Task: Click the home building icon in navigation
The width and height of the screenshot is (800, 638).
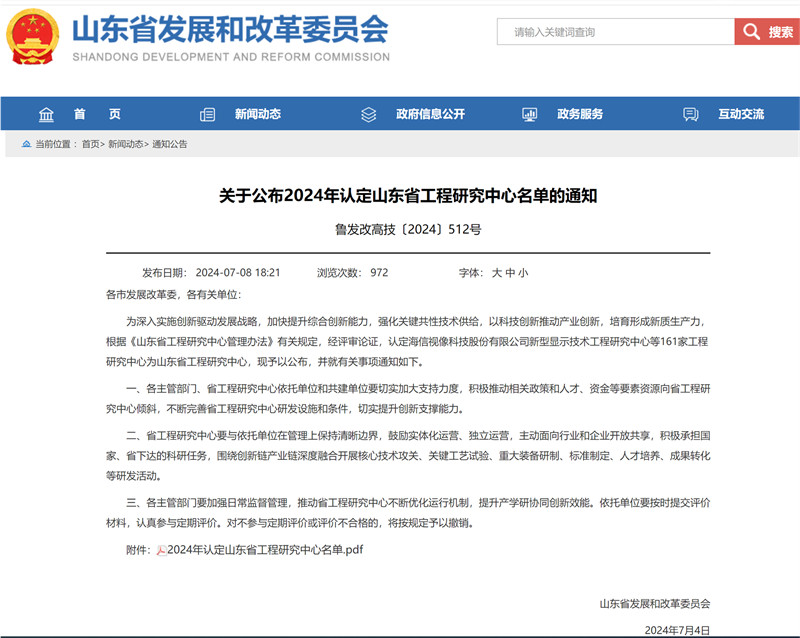Action: click(x=46, y=114)
